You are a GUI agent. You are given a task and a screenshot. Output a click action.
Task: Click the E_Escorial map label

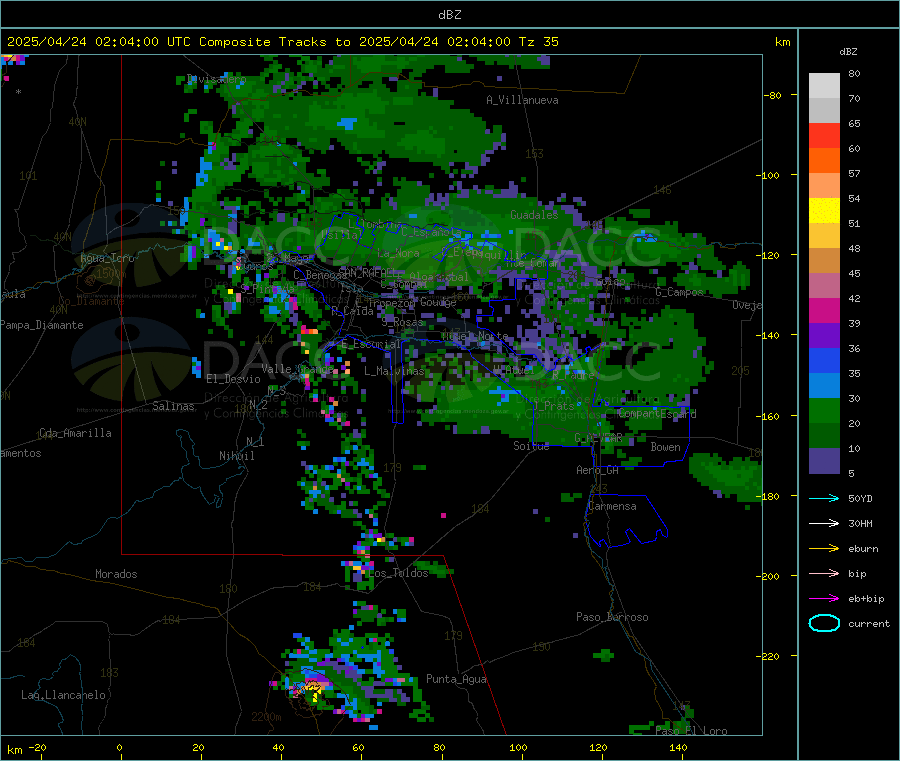tap(370, 344)
